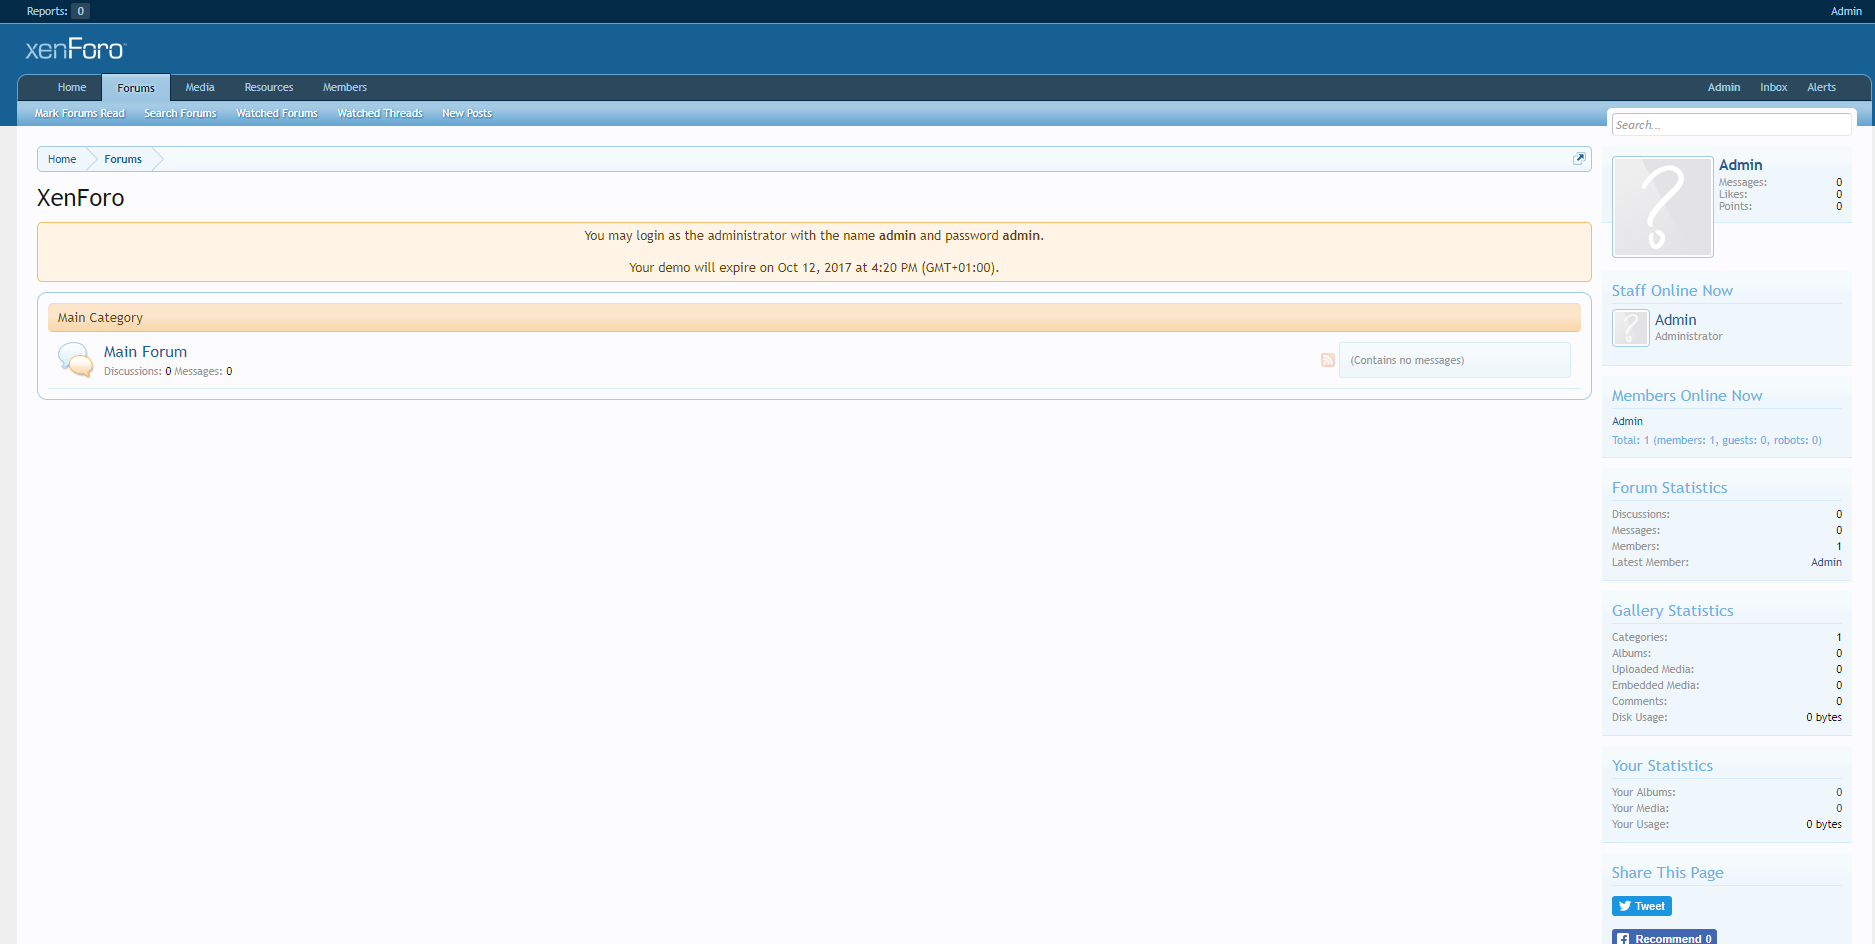This screenshot has height=944, width=1875.
Task: Click the Staff Online Now heading
Action: coord(1672,291)
